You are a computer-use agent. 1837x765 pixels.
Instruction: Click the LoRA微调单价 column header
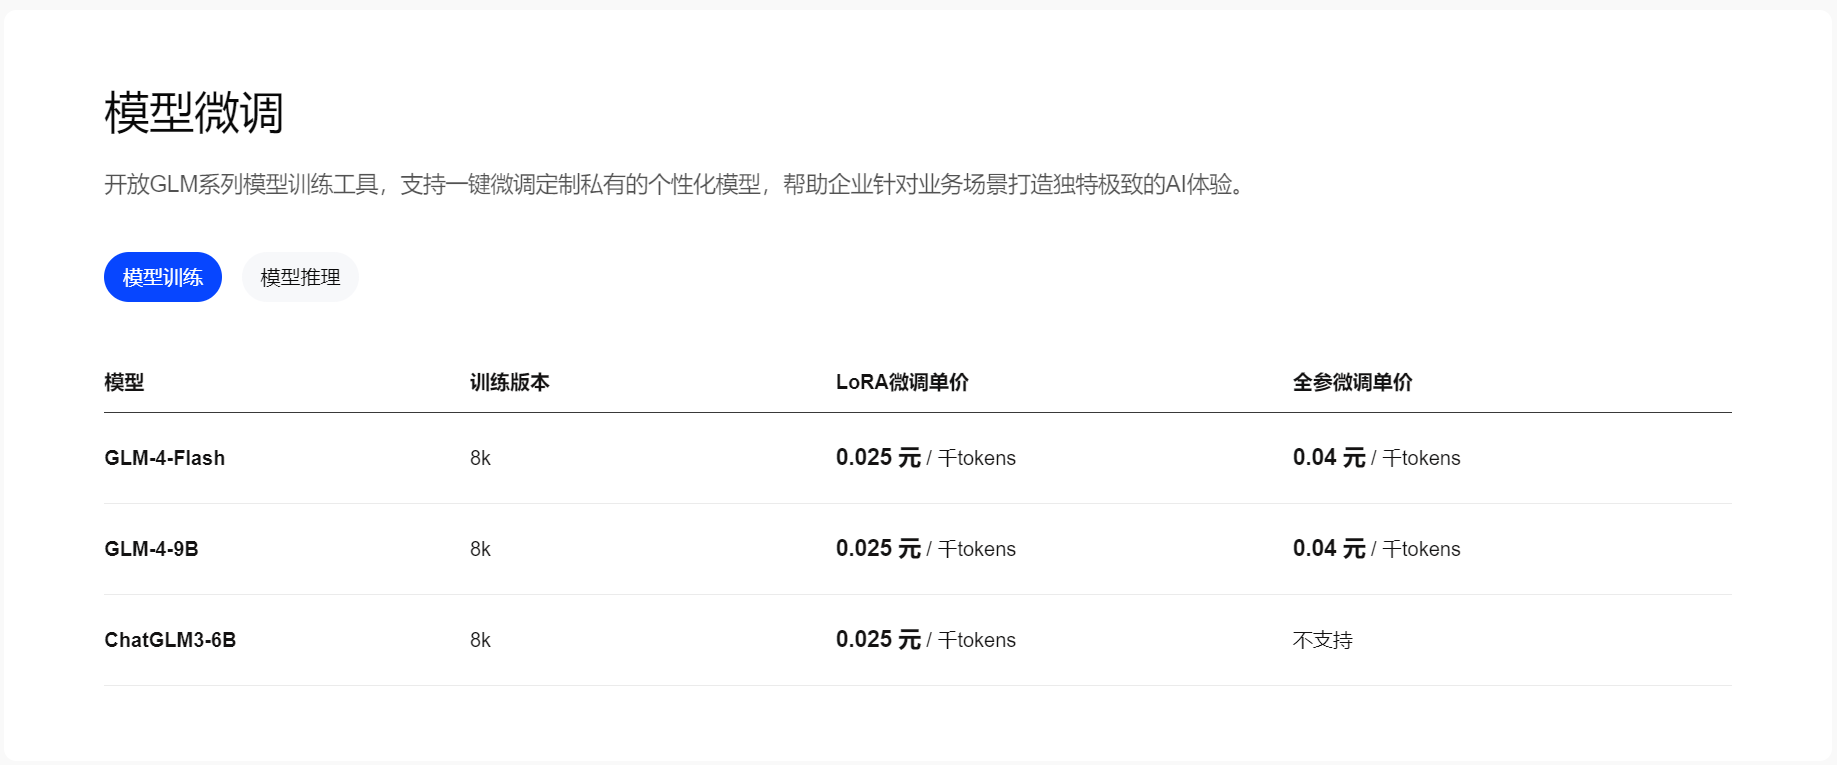pos(902,382)
